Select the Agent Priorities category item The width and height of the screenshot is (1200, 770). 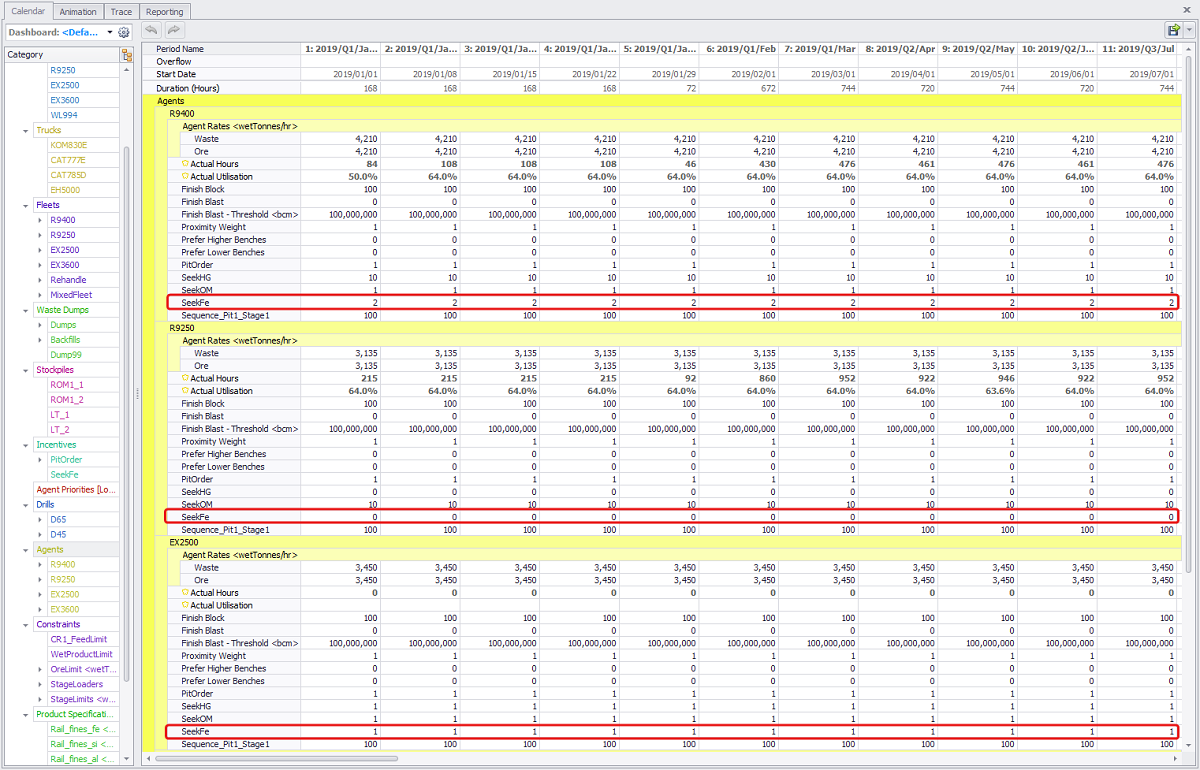click(78, 490)
